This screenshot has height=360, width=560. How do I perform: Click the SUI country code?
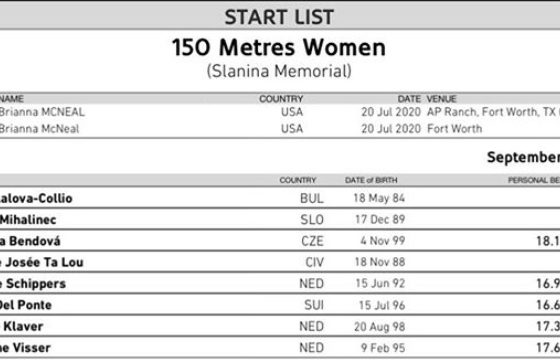point(314,305)
